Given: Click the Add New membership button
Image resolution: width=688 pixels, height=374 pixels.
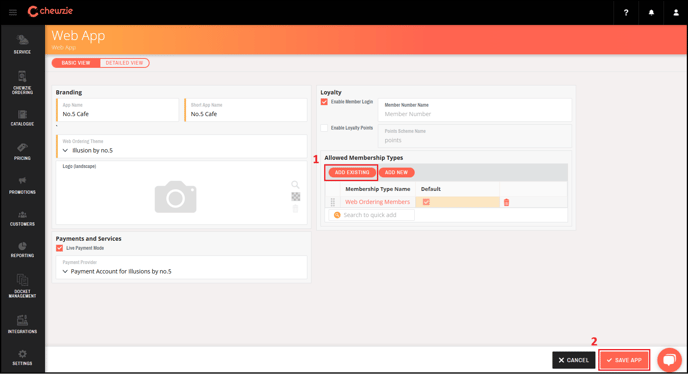Looking at the screenshot, I should 396,173.
